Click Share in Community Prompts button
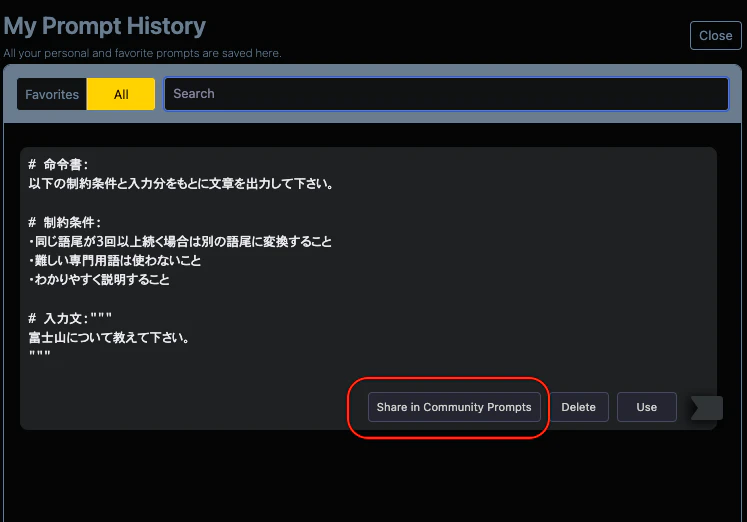 tap(454, 407)
